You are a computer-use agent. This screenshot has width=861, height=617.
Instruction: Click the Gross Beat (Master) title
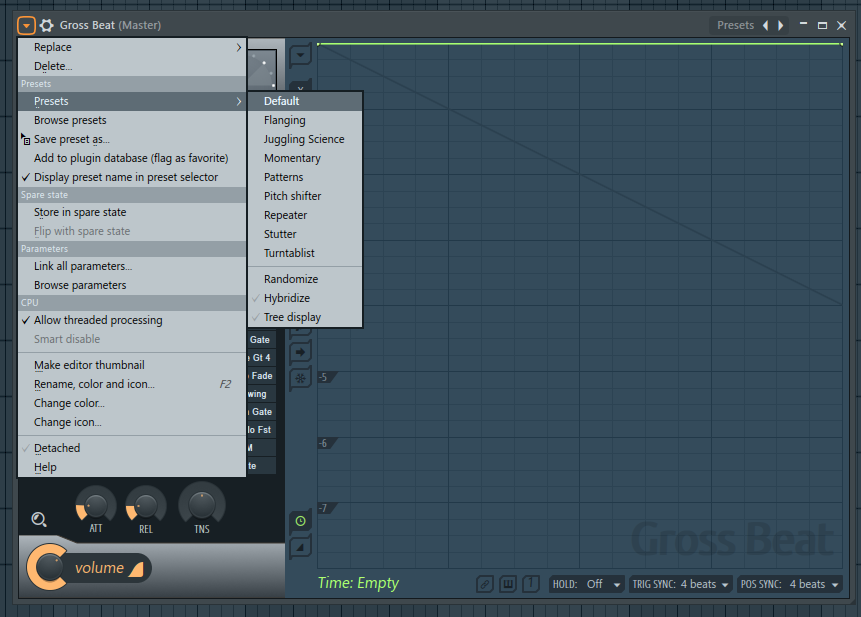click(x=110, y=25)
